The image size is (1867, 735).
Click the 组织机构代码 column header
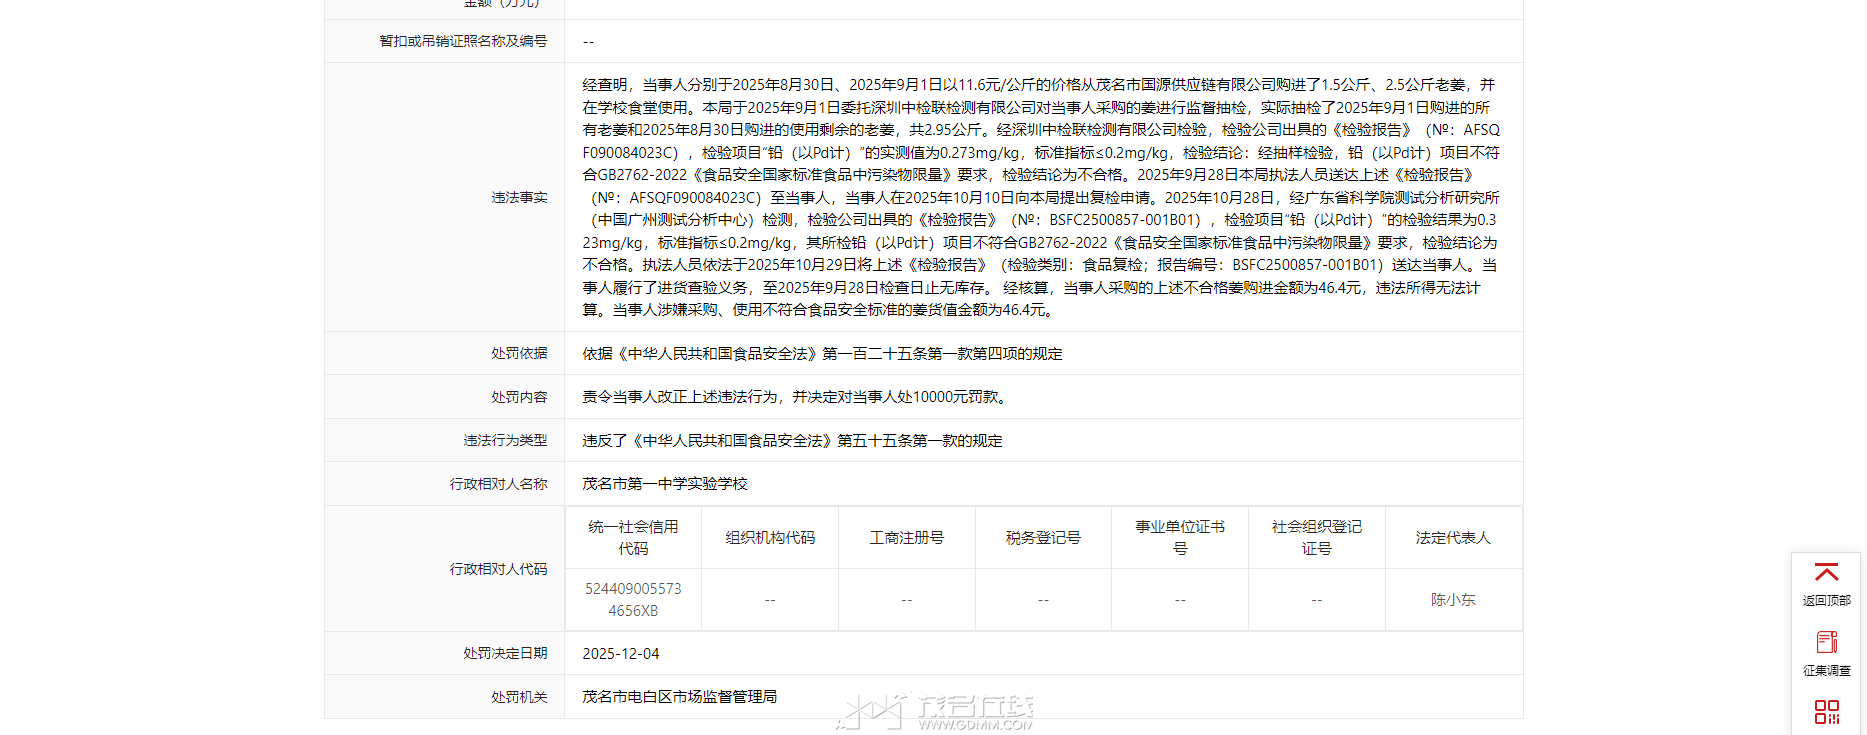(770, 538)
